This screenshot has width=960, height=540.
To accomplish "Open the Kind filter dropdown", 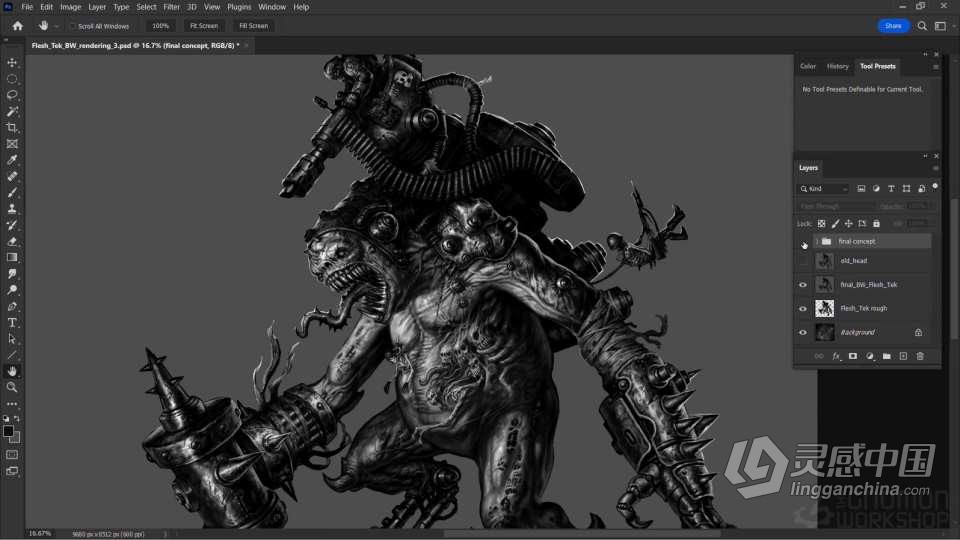I will coord(824,189).
